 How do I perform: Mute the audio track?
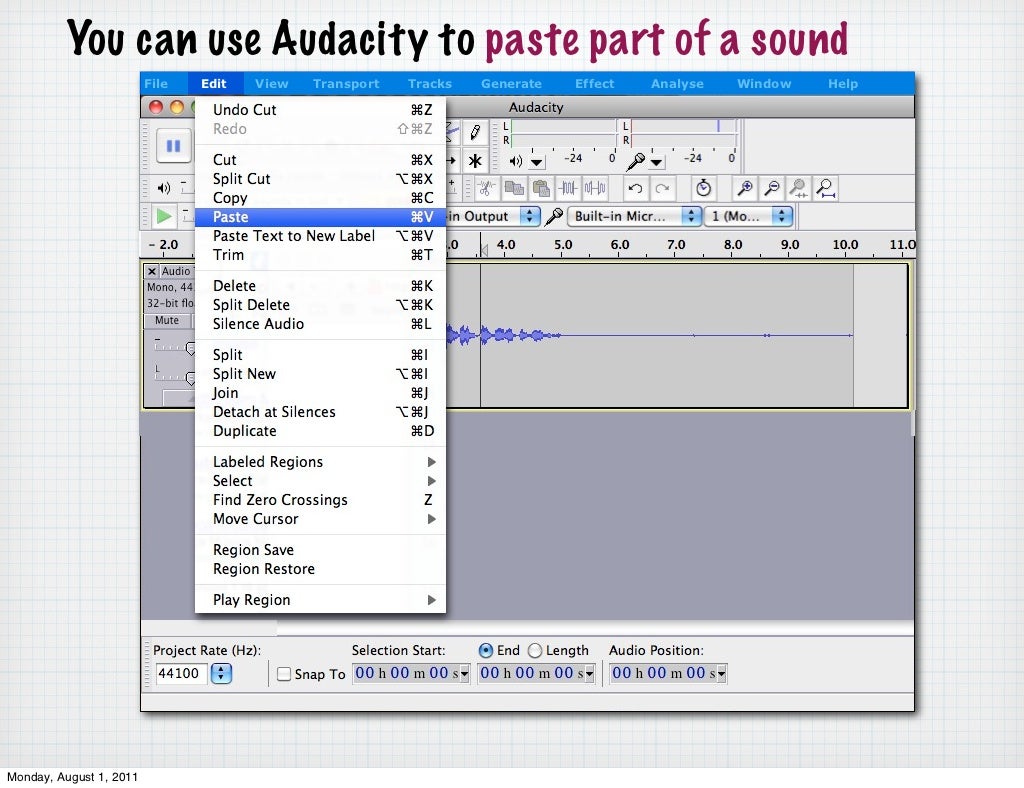167,321
